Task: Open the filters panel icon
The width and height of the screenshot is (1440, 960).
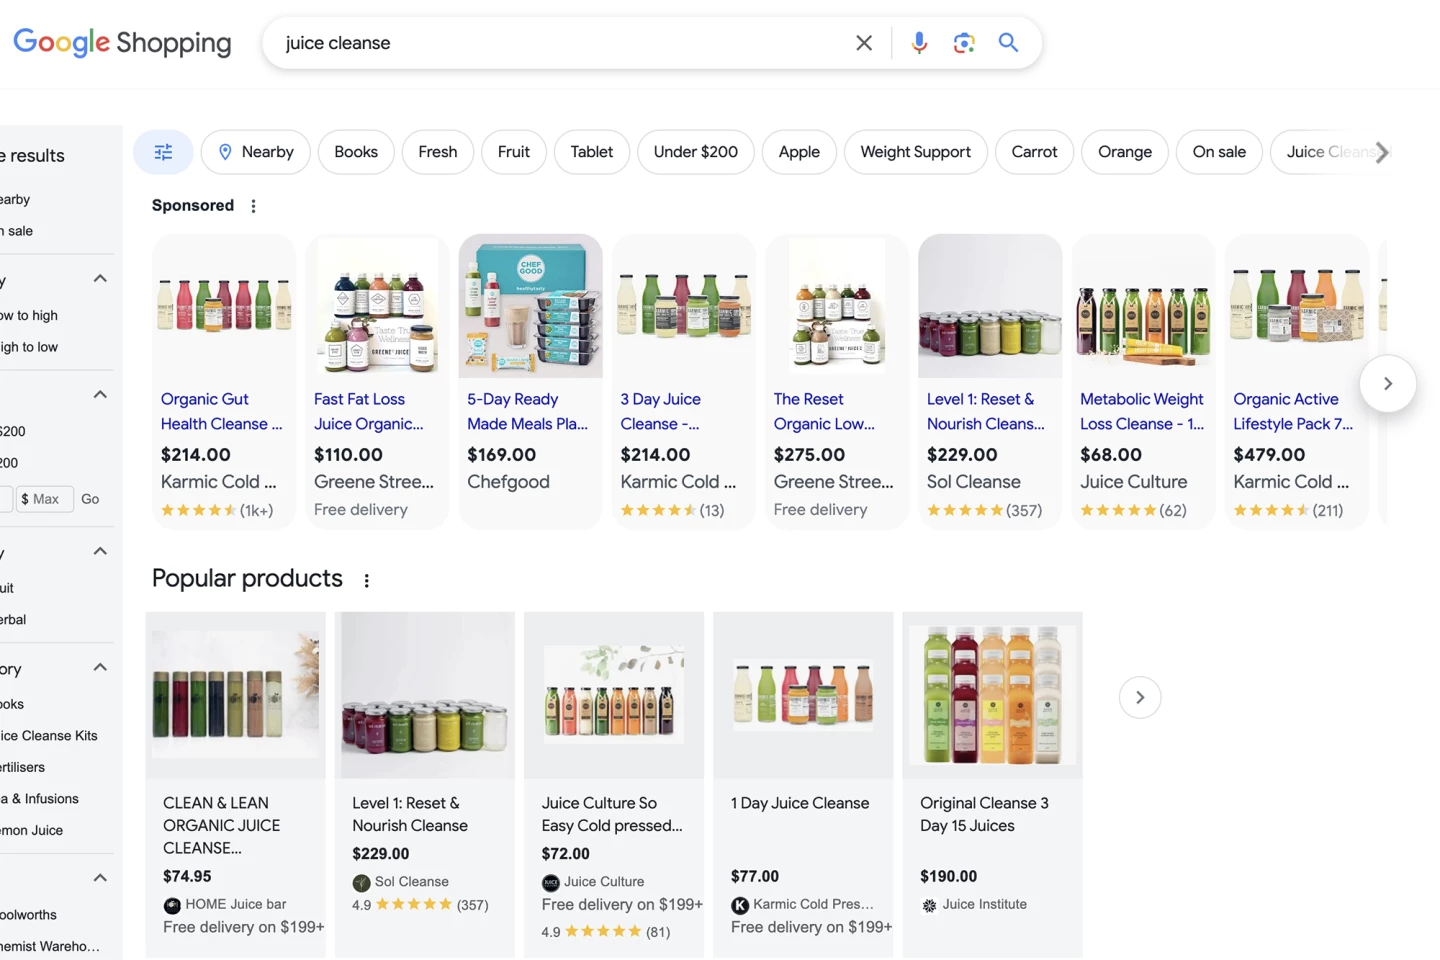Action: [x=163, y=152]
